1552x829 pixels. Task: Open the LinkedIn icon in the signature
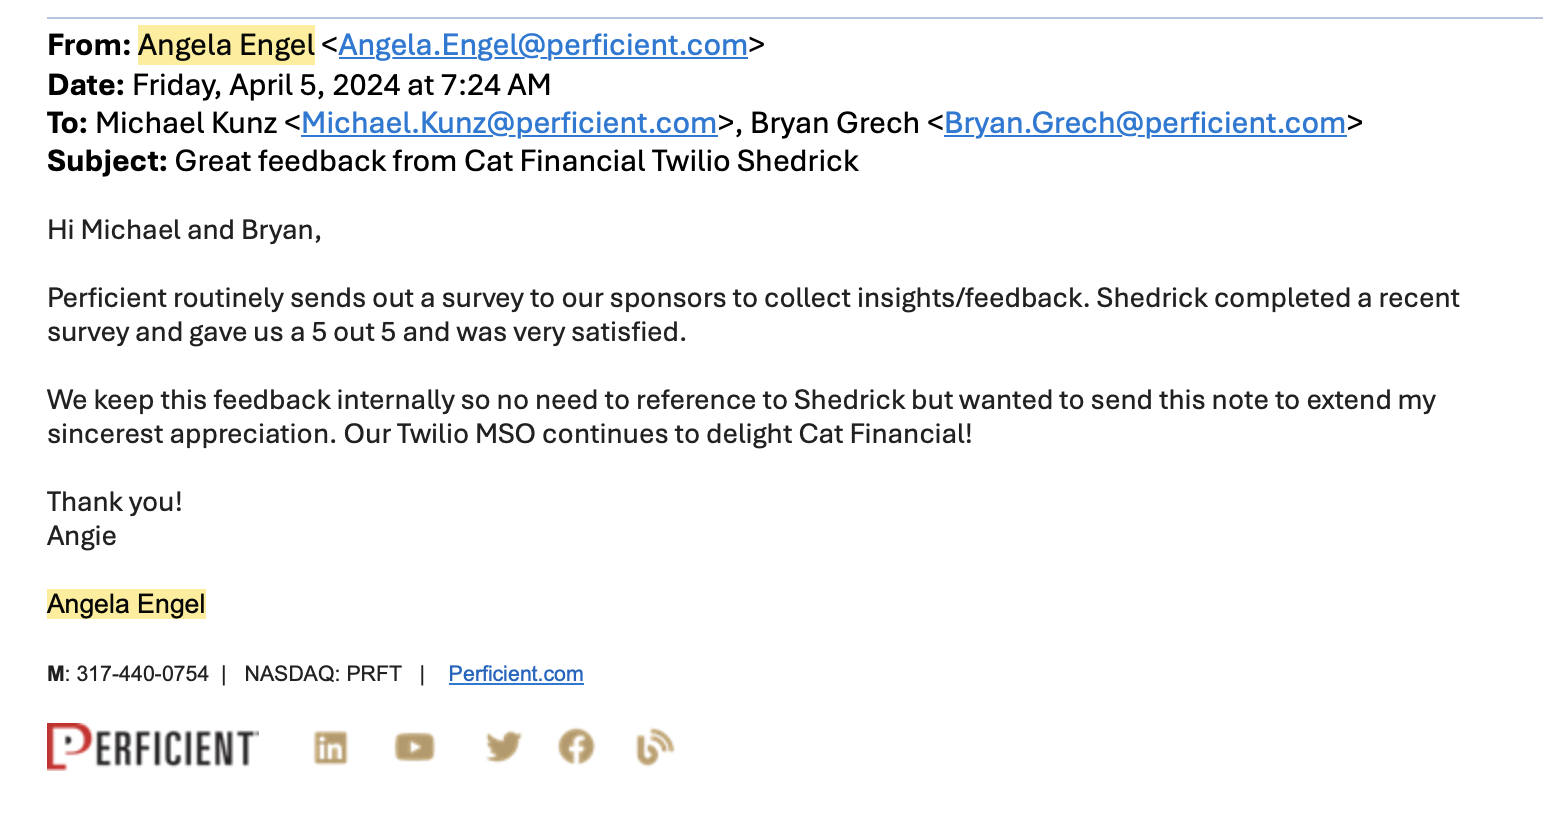point(331,747)
